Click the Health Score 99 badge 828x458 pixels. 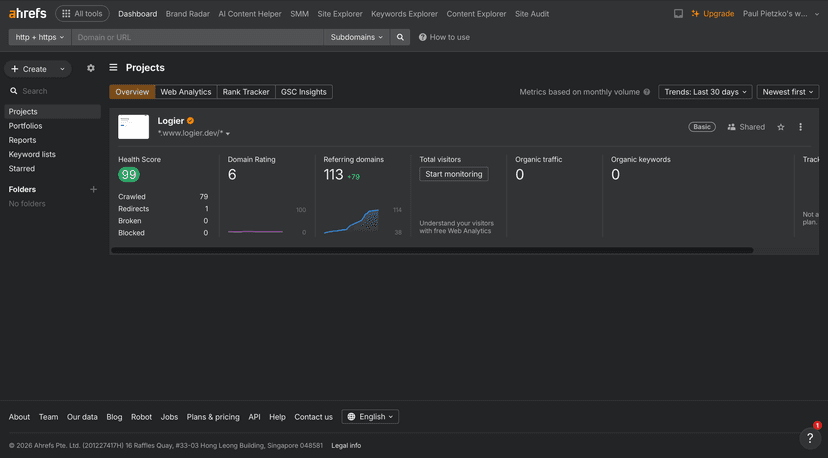tap(128, 174)
